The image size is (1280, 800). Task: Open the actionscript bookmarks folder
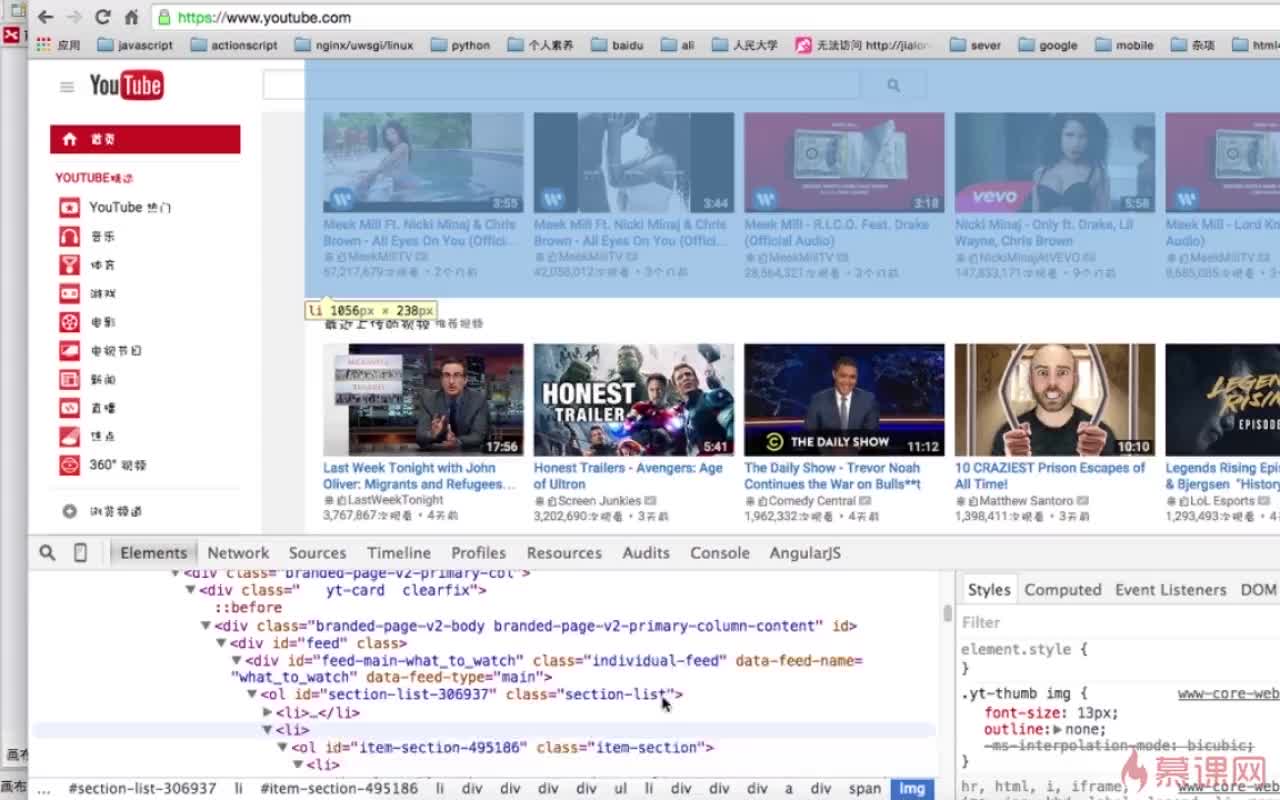tap(234, 45)
